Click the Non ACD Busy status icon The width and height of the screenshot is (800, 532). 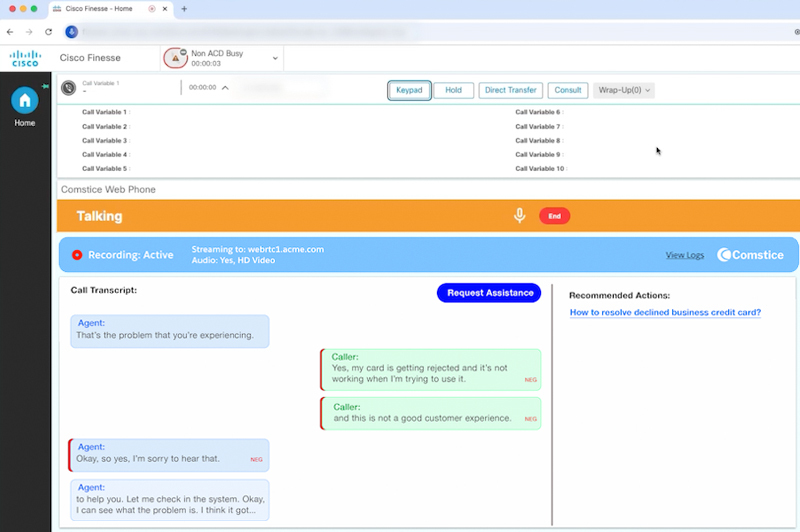coord(175,58)
